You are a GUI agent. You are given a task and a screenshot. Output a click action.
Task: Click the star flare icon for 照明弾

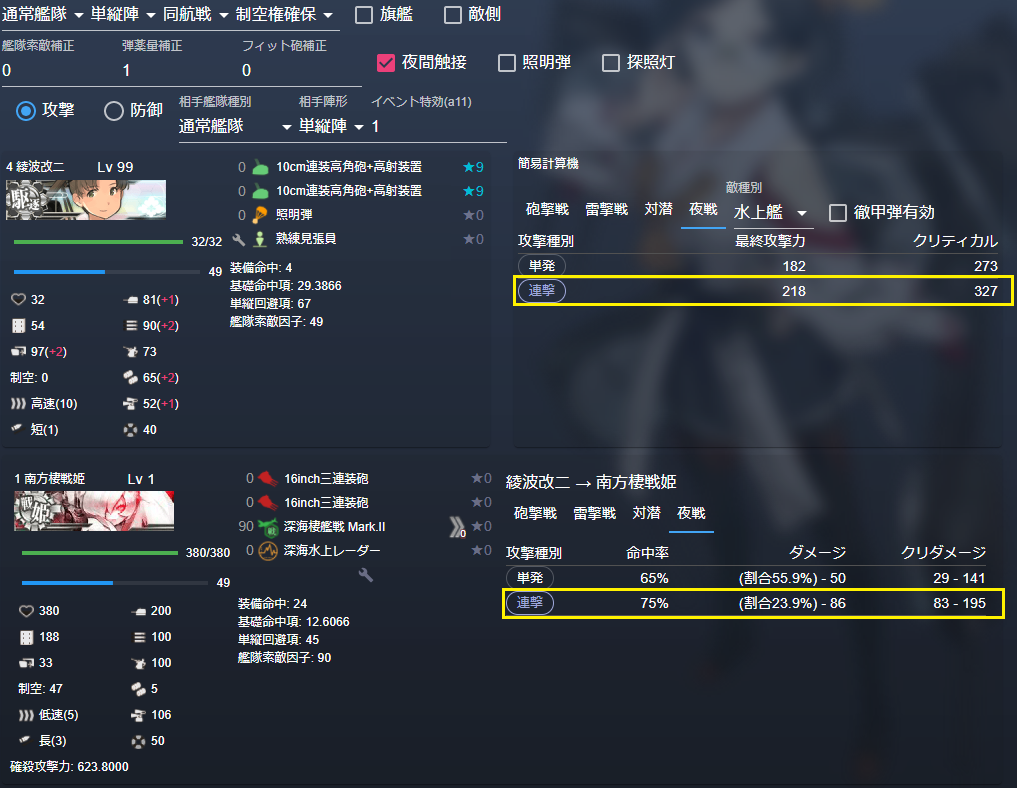[x=260, y=215]
